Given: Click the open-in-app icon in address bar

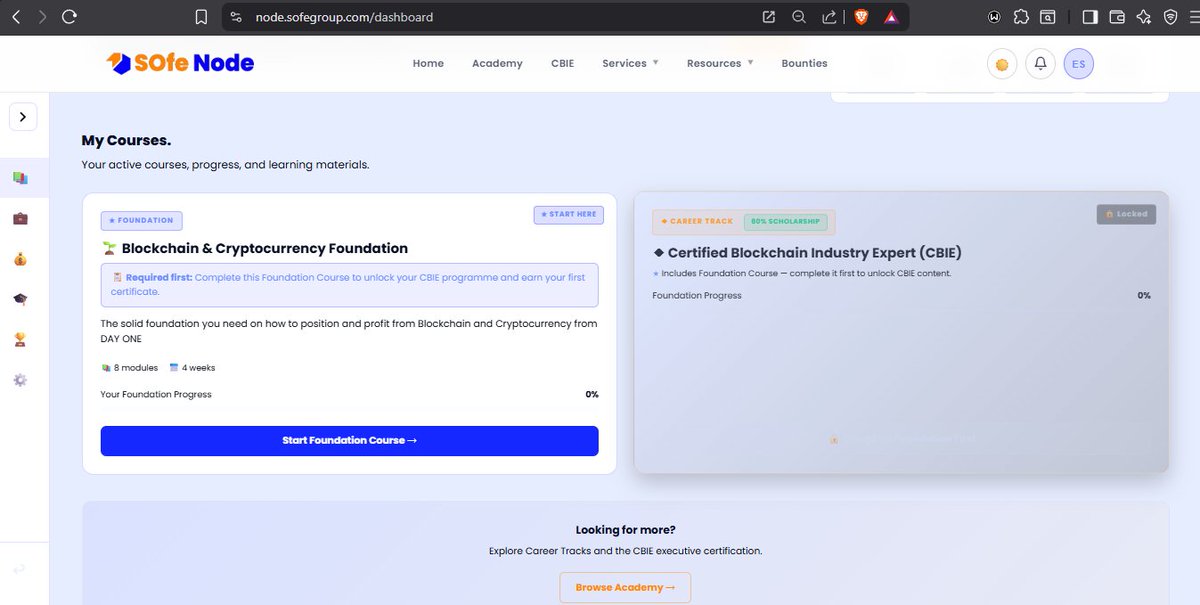Looking at the screenshot, I should 768,17.
